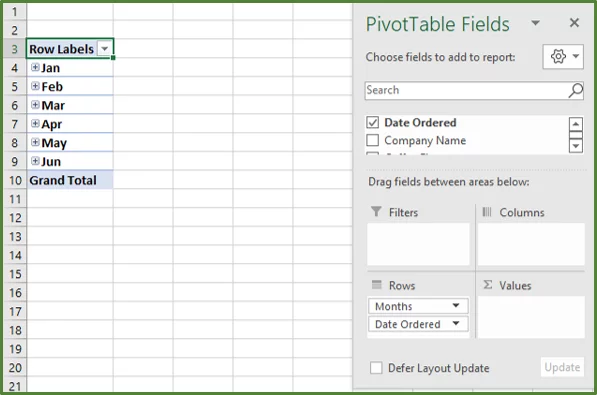Image resolution: width=597 pixels, height=395 pixels.
Task: Click inside the Columns area box
Action: (531, 244)
